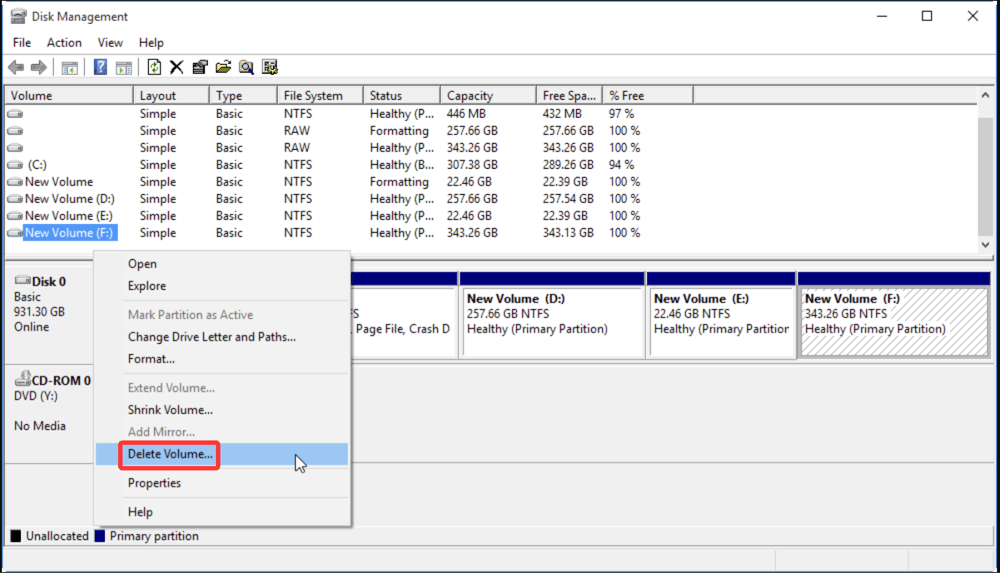
Task: Click the volume list scroll-down arrow
Action: (x=985, y=244)
